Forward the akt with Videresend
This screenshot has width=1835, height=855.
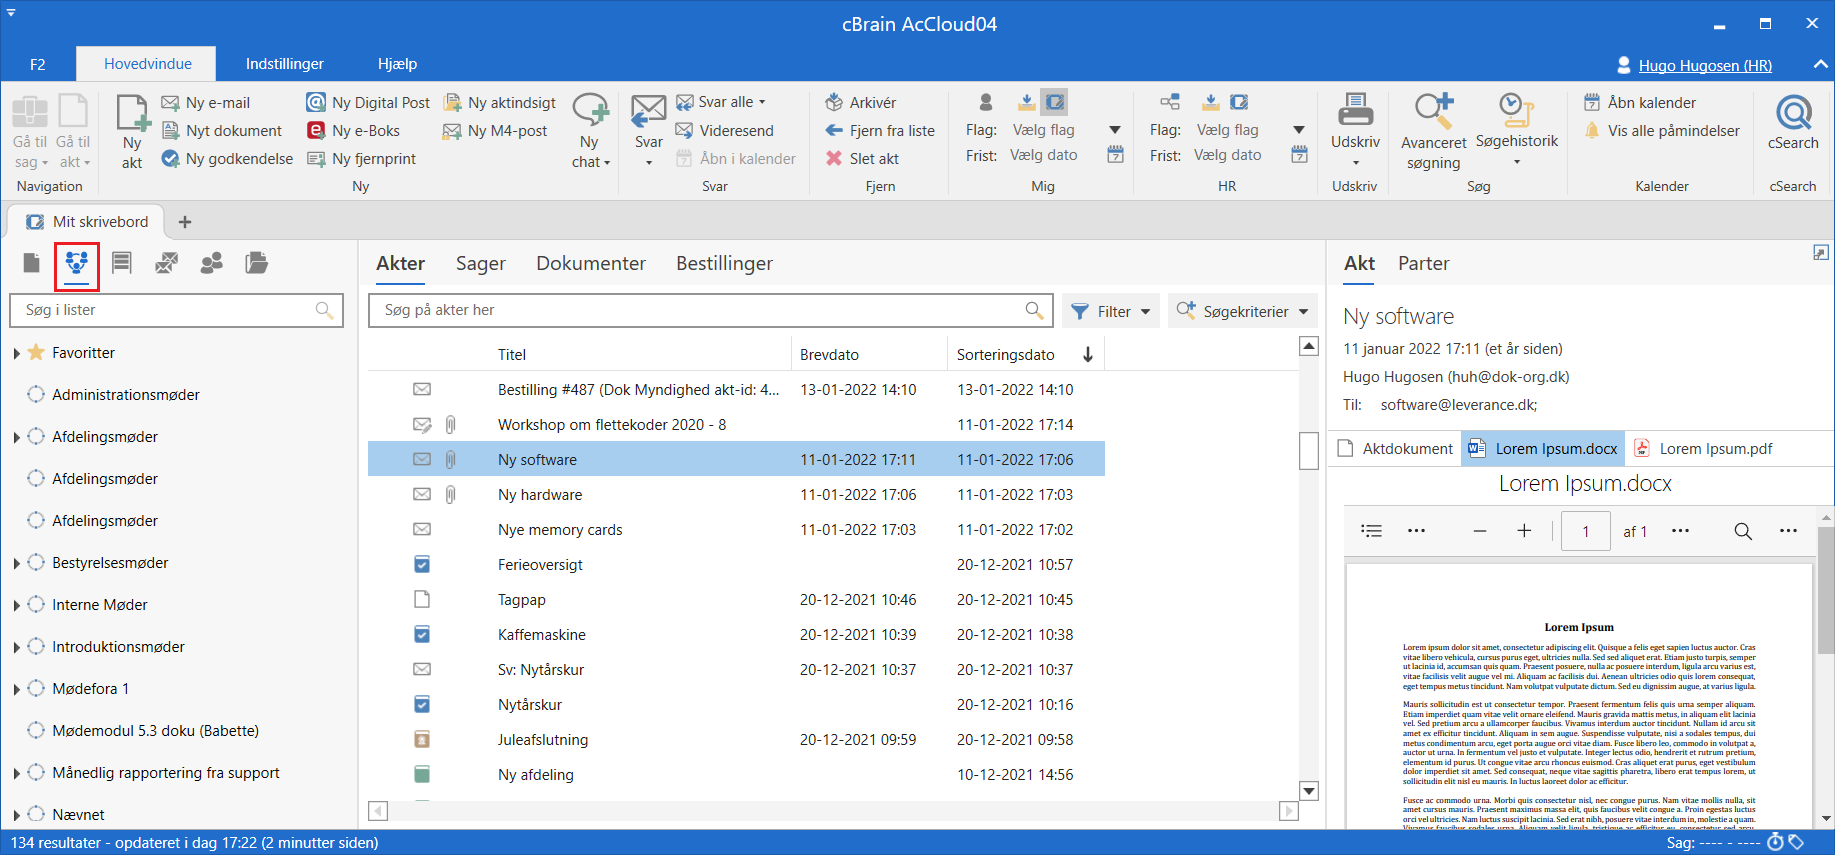click(725, 130)
